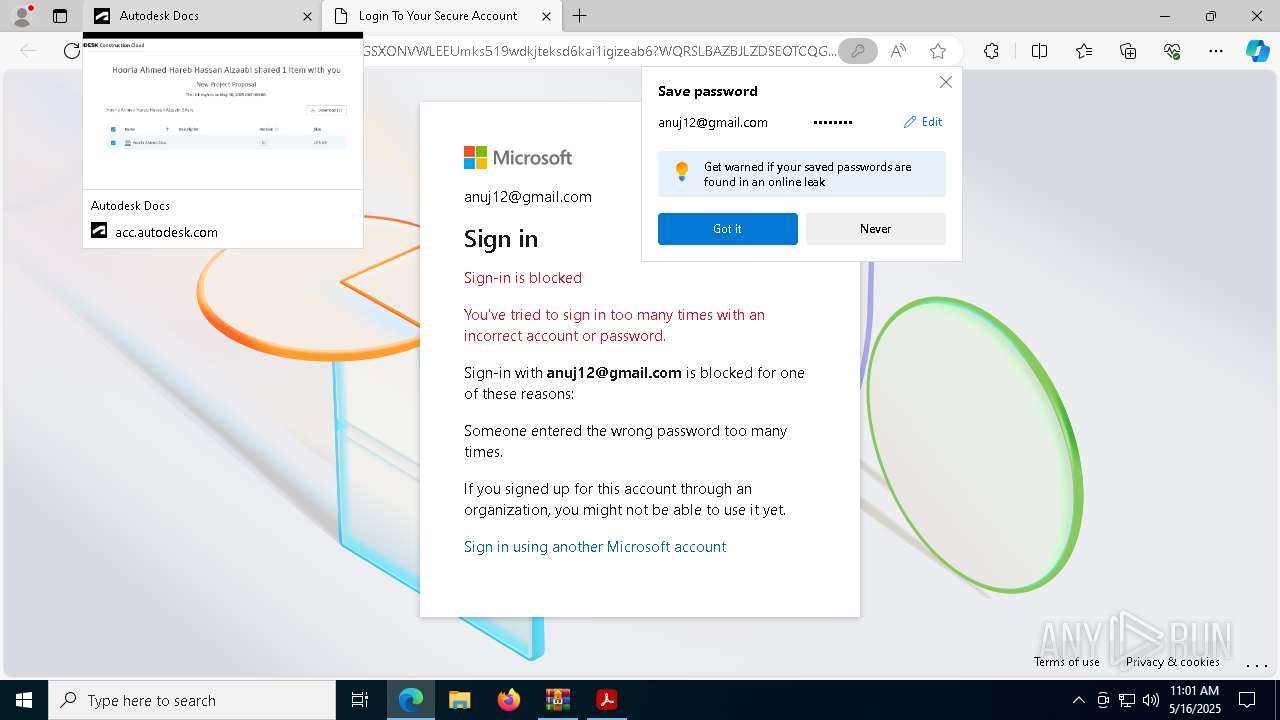
Task: Open Terms of use link
Action: pyautogui.click(x=1067, y=662)
